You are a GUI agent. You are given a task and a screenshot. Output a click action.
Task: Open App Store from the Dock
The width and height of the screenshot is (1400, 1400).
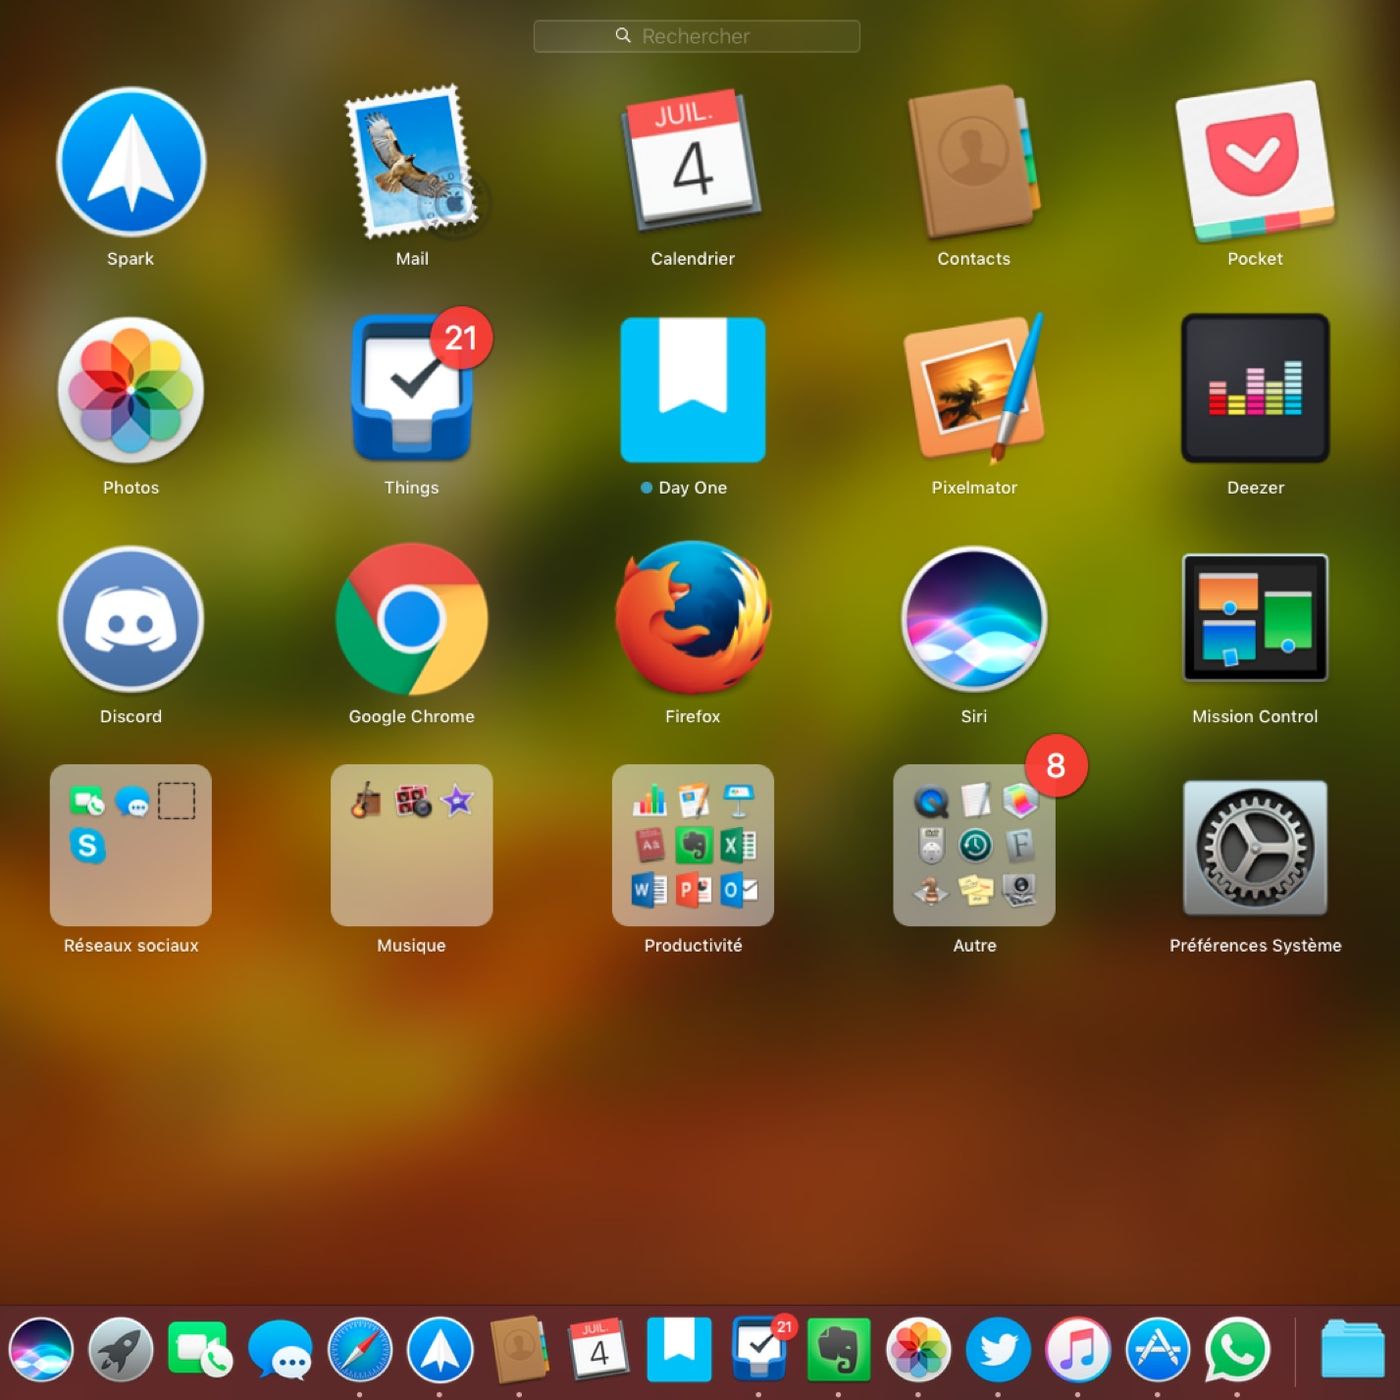(1158, 1349)
